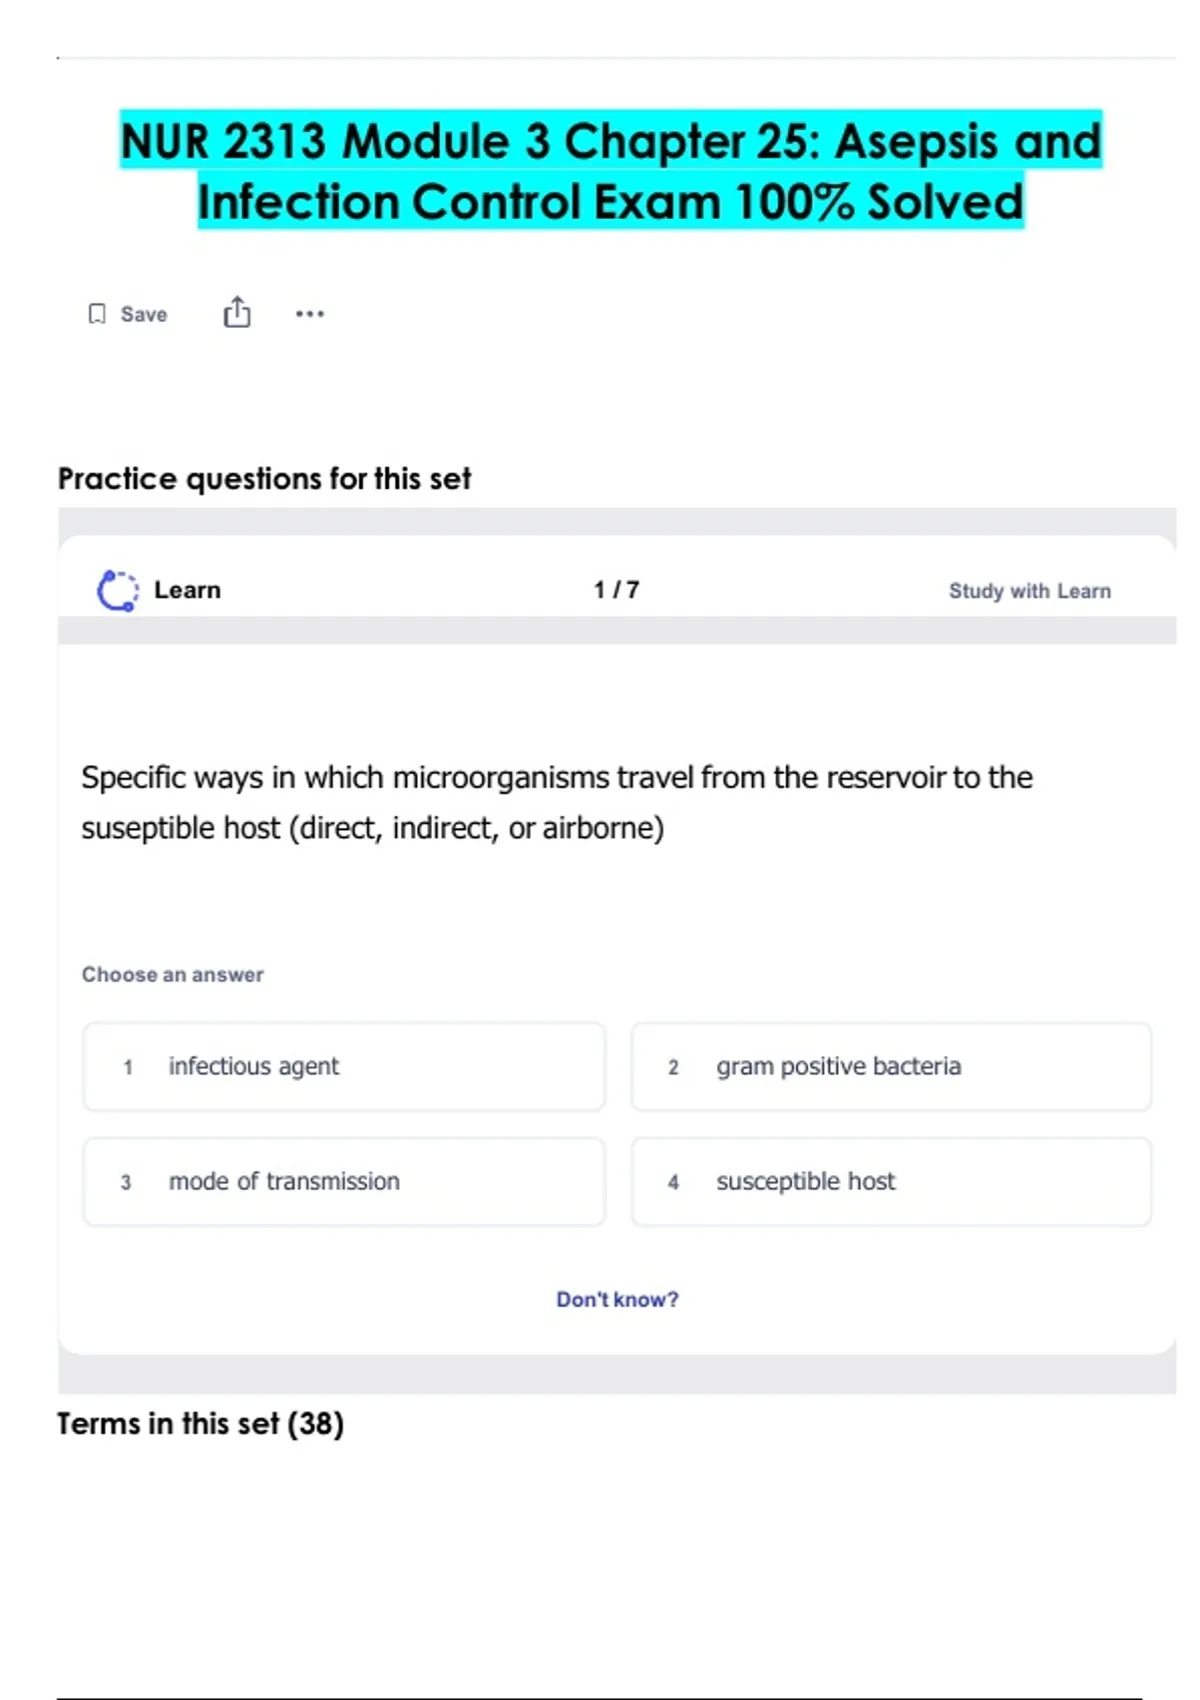Click the Learn label beside the icon
This screenshot has width=1200, height=1700.
tap(187, 590)
